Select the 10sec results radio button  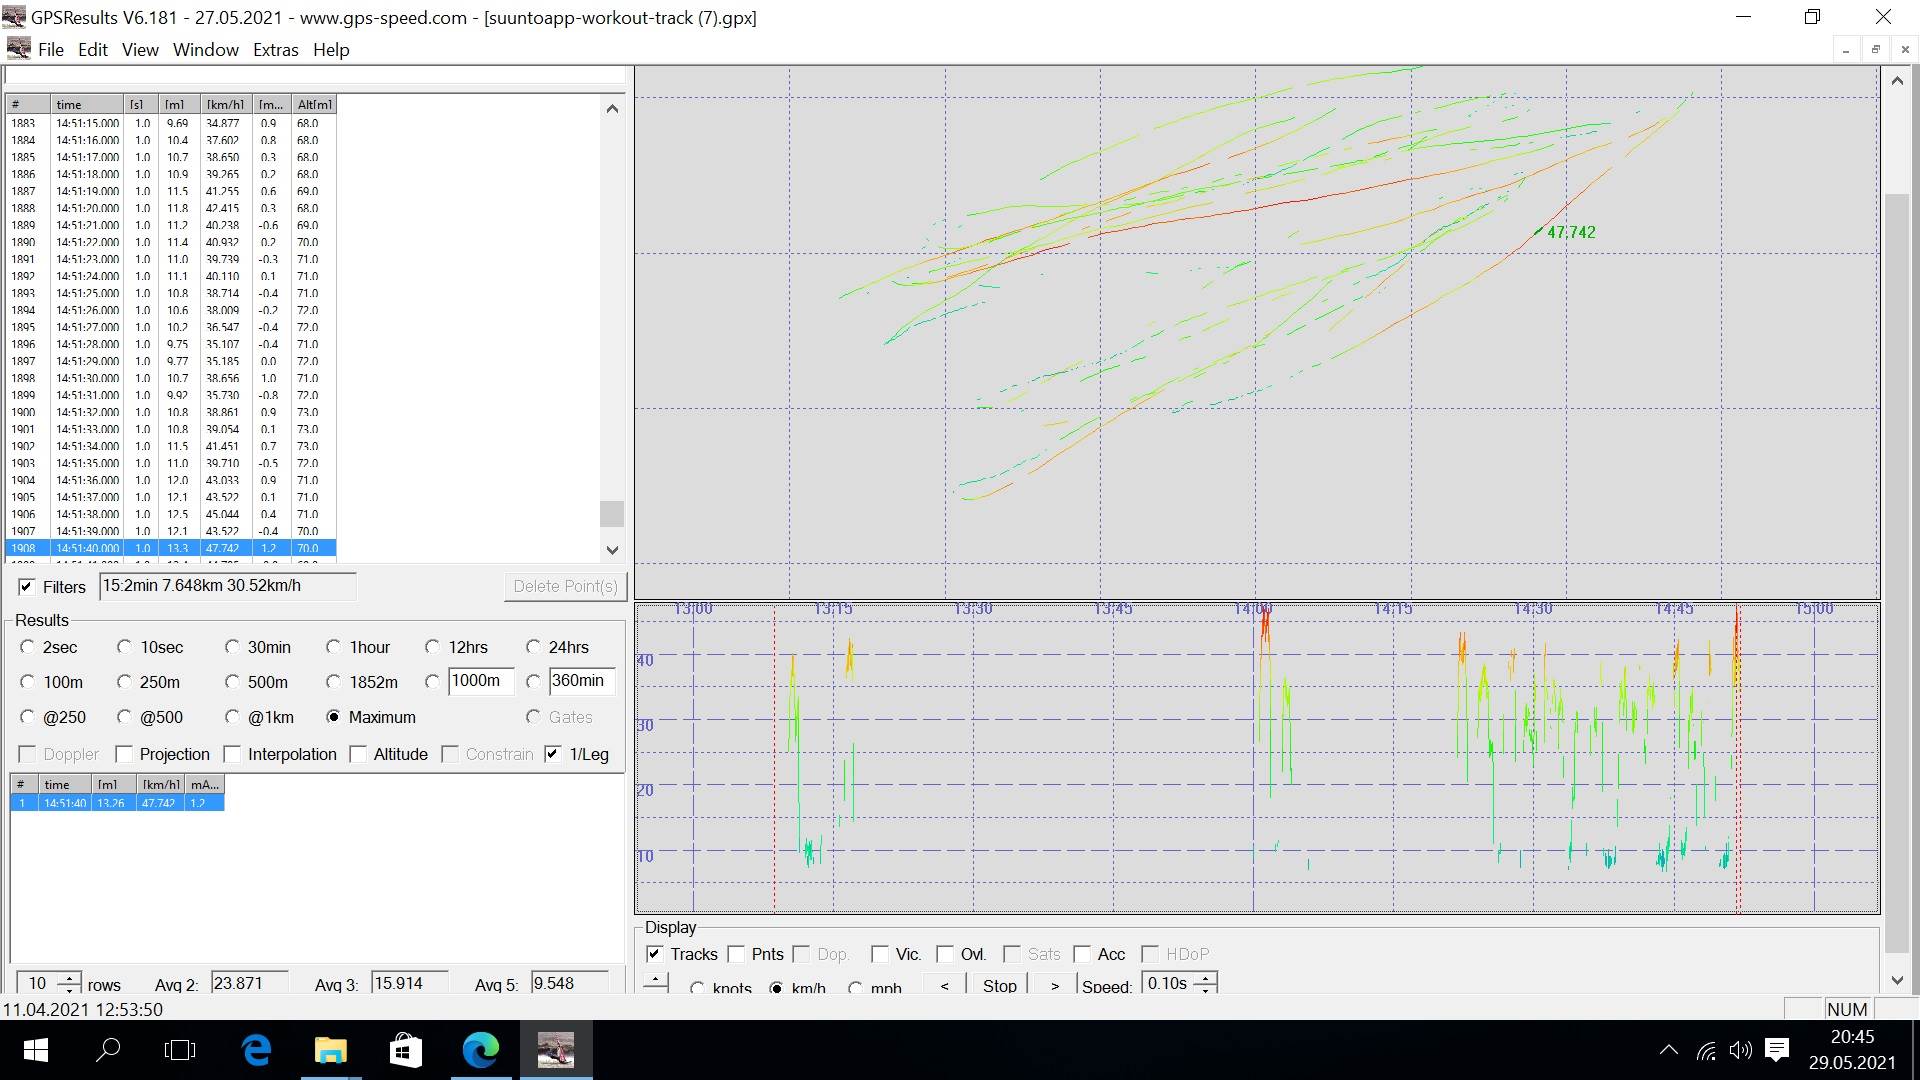125,647
